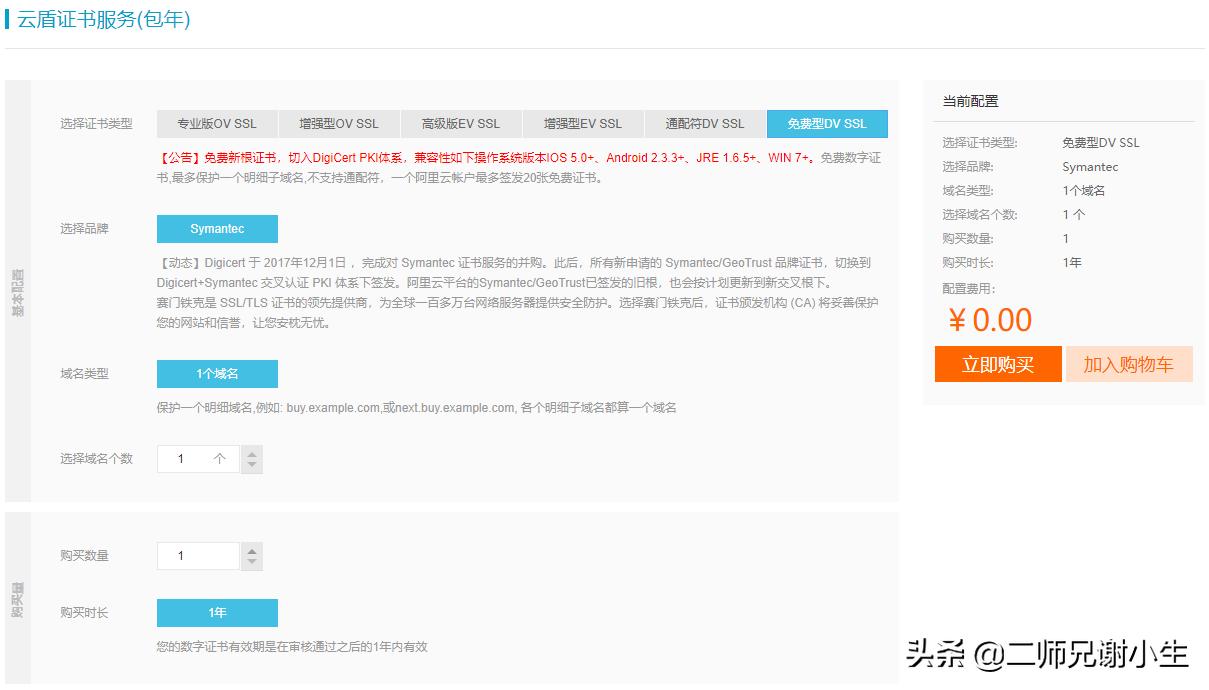
Task: Decrease 选择域名个数 with the down arrow
Action: [x=252, y=464]
